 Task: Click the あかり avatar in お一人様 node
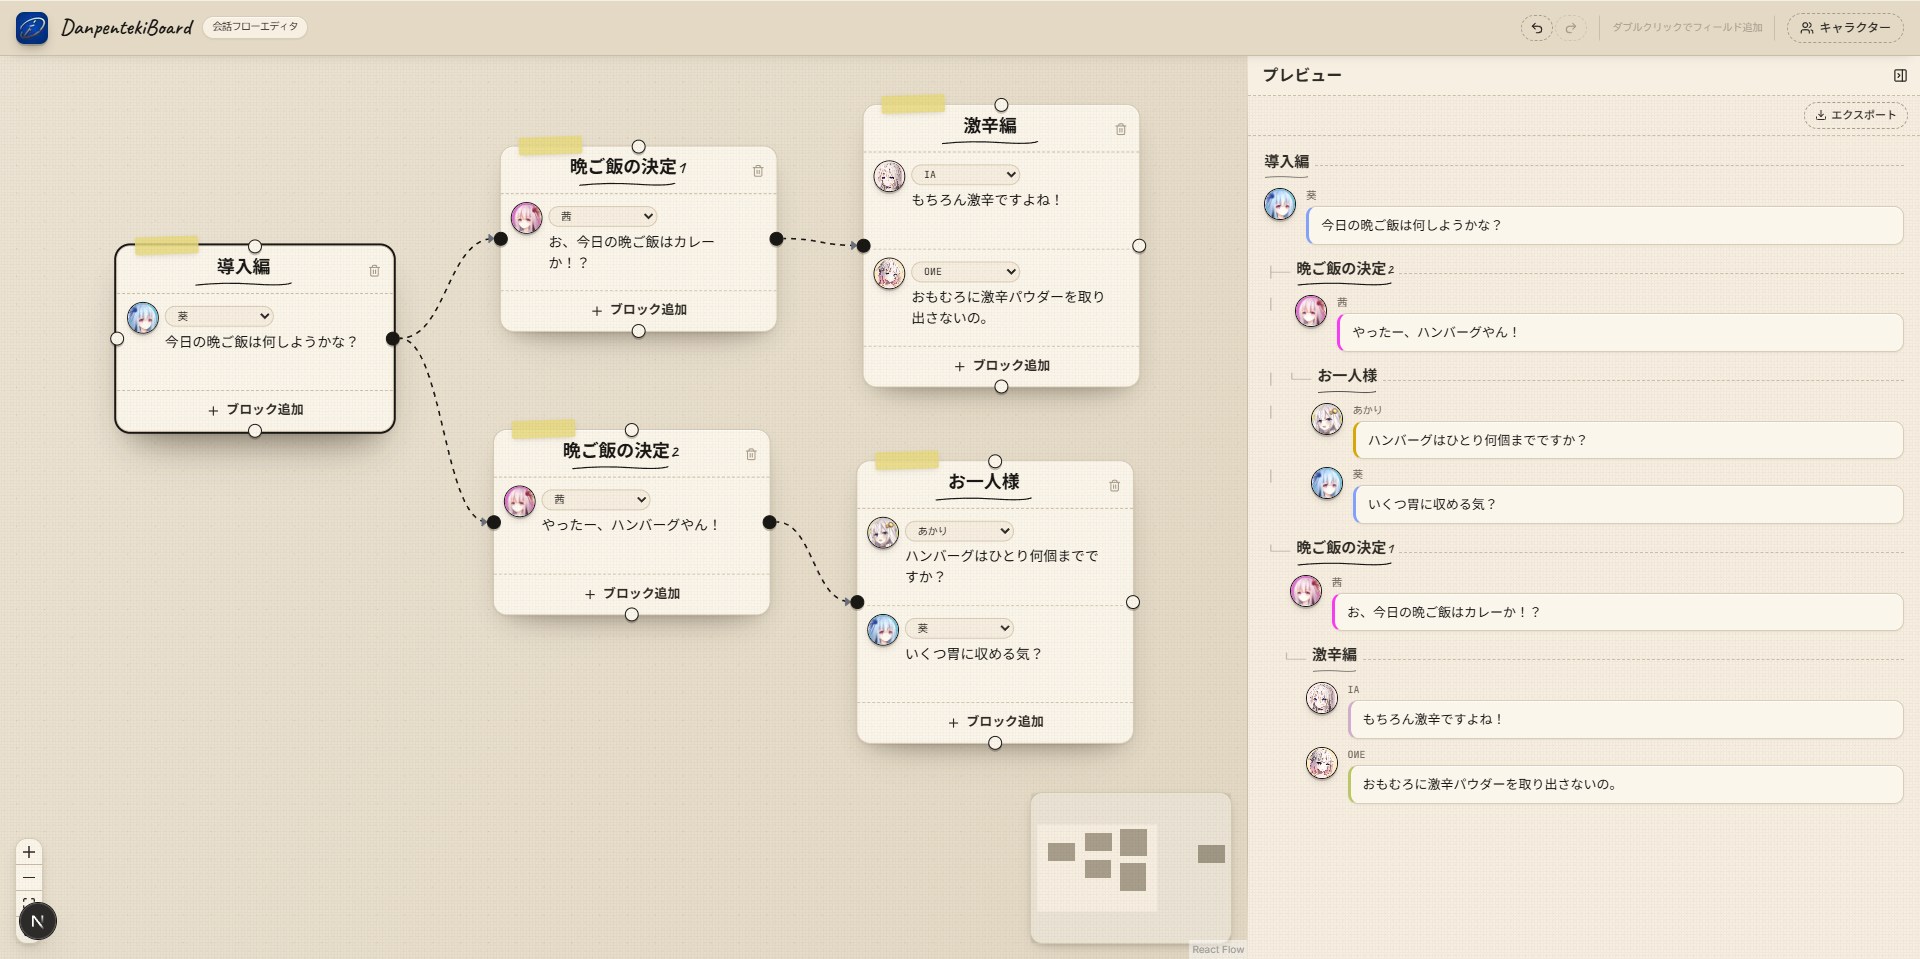coord(883,533)
